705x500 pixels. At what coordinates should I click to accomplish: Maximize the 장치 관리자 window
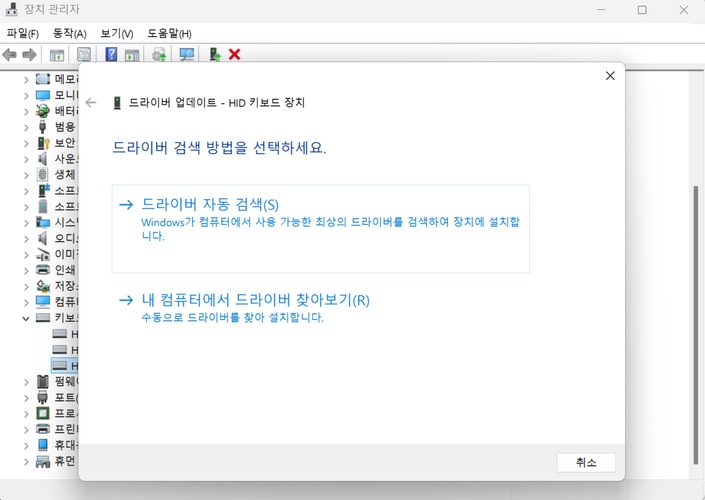click(642, 9)
